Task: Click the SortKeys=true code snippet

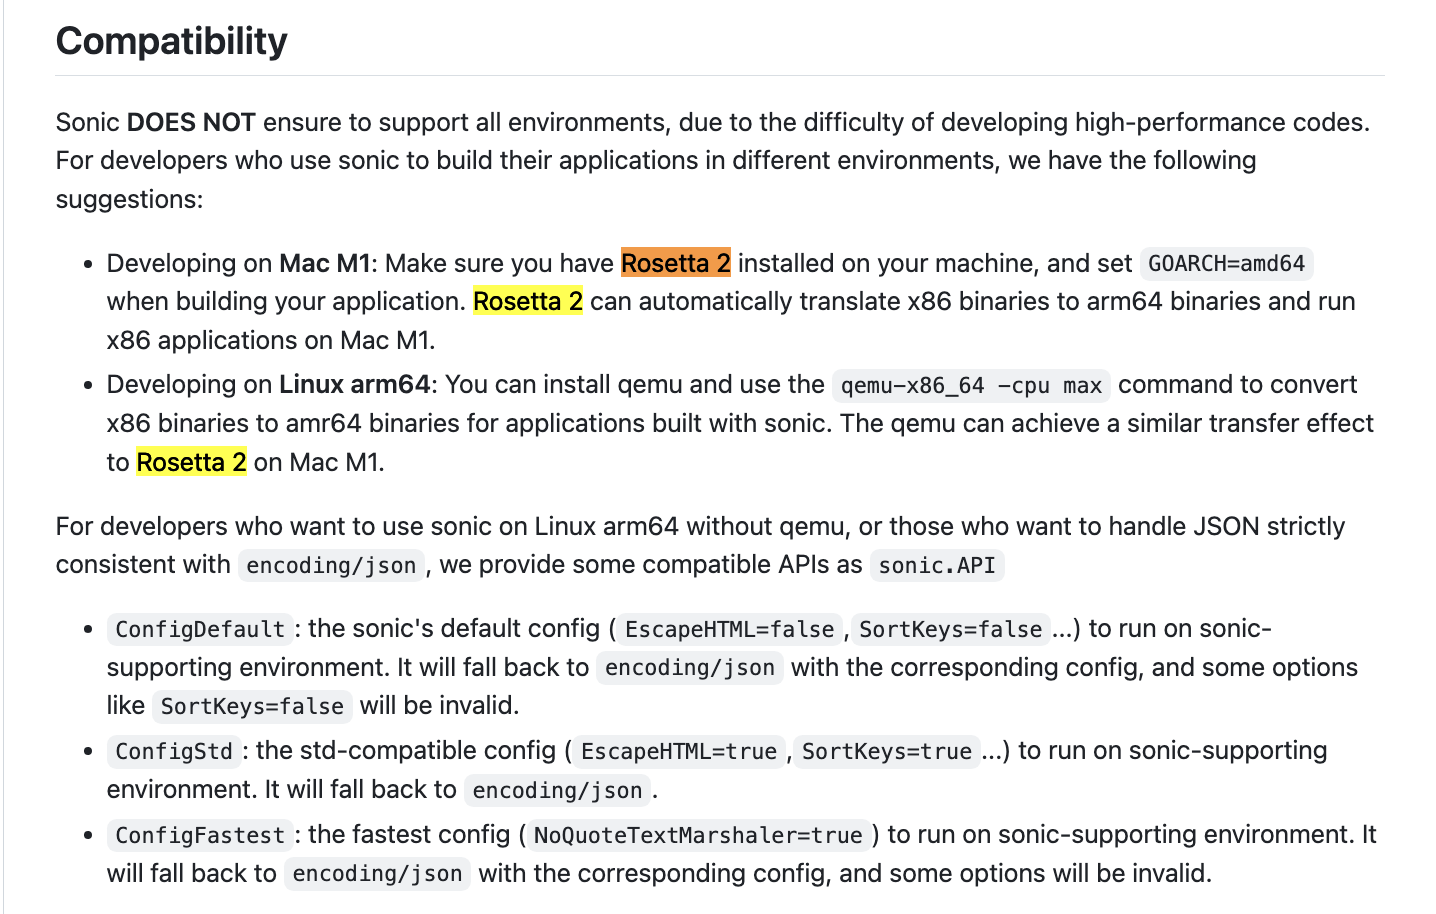Action: tap(886, 751)
